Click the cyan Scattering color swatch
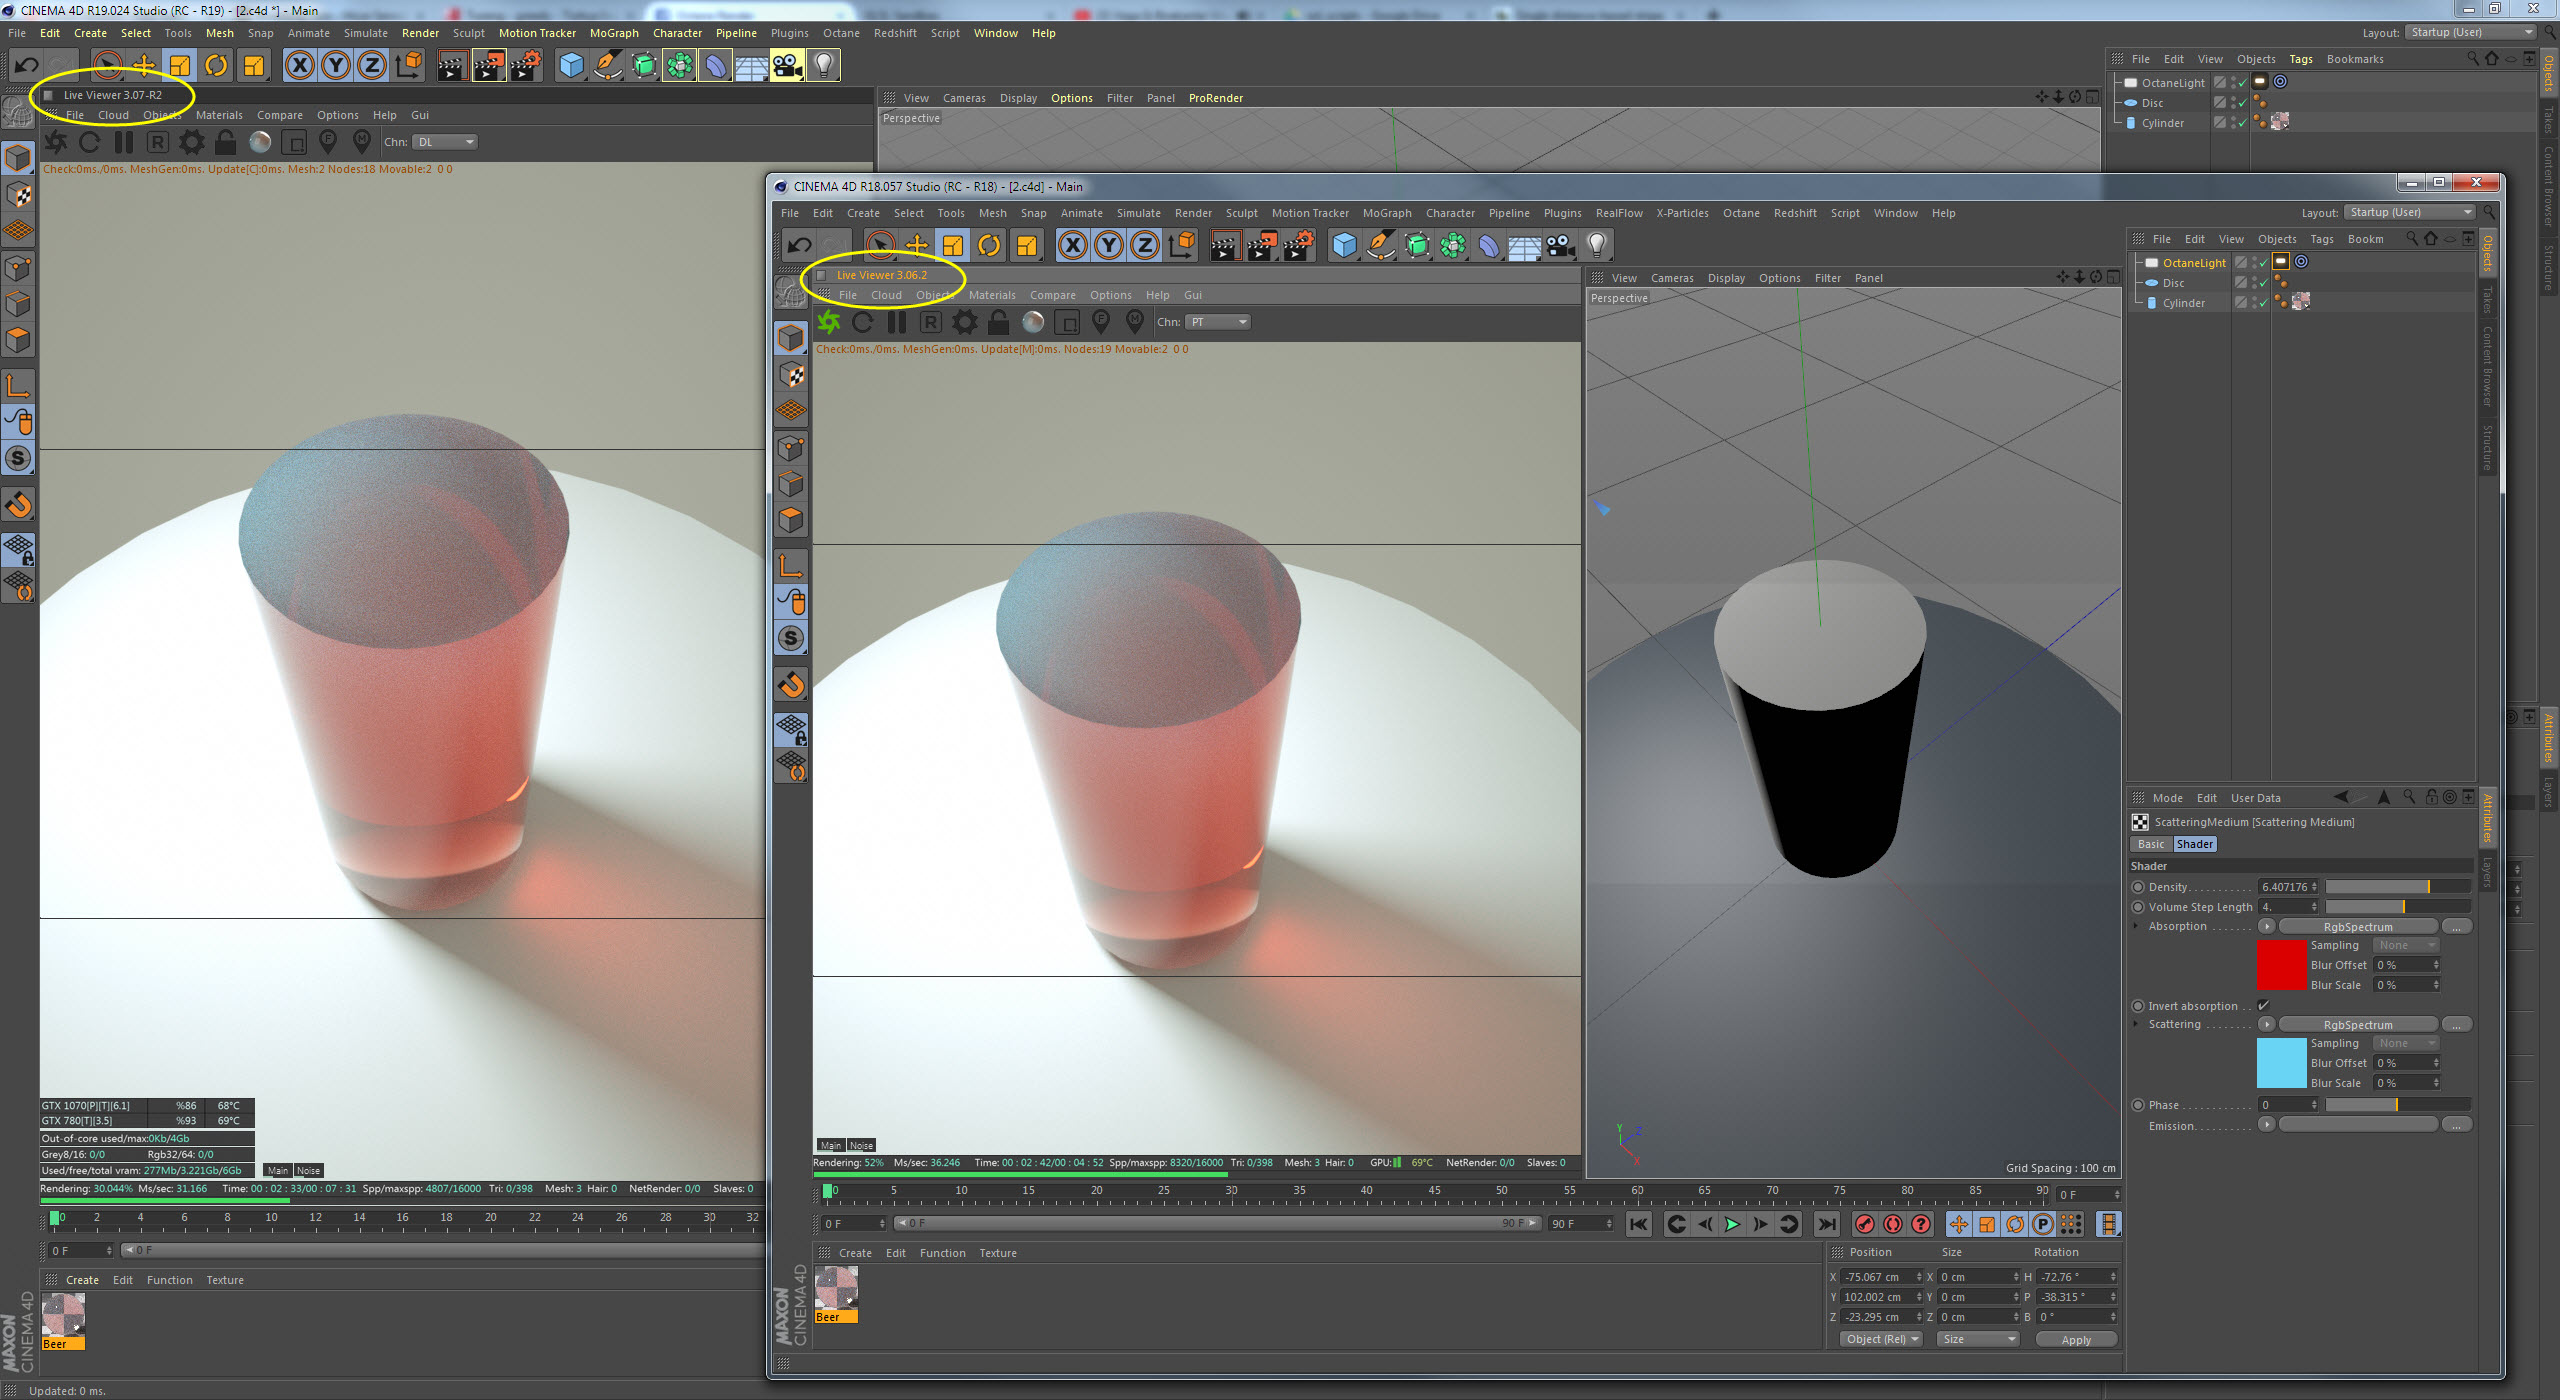Image resolution: width=2560 pixels, height=1400 pixels. click(x=2281, y=1063)
